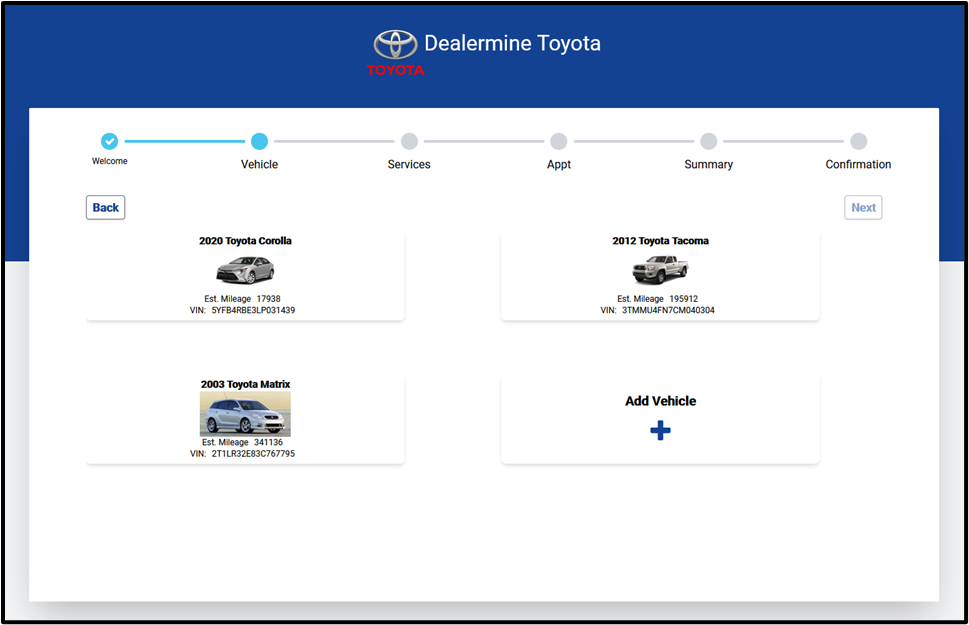Click the Appt step circle
The height and width of the screenshot is (625, 969).
coord(558,142)
